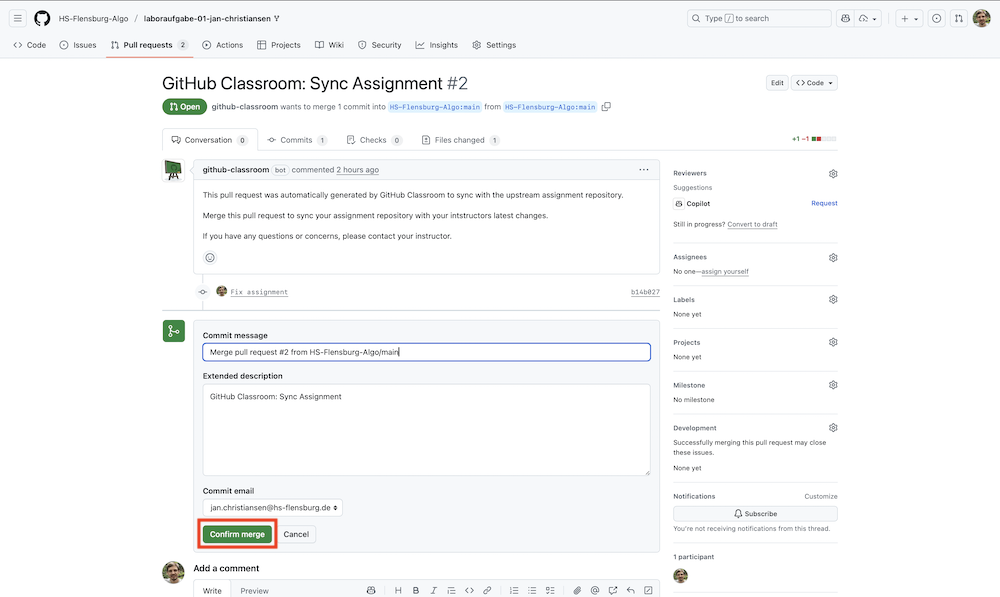
Task: Open the Commits tab
Action: tap(297, 140)
